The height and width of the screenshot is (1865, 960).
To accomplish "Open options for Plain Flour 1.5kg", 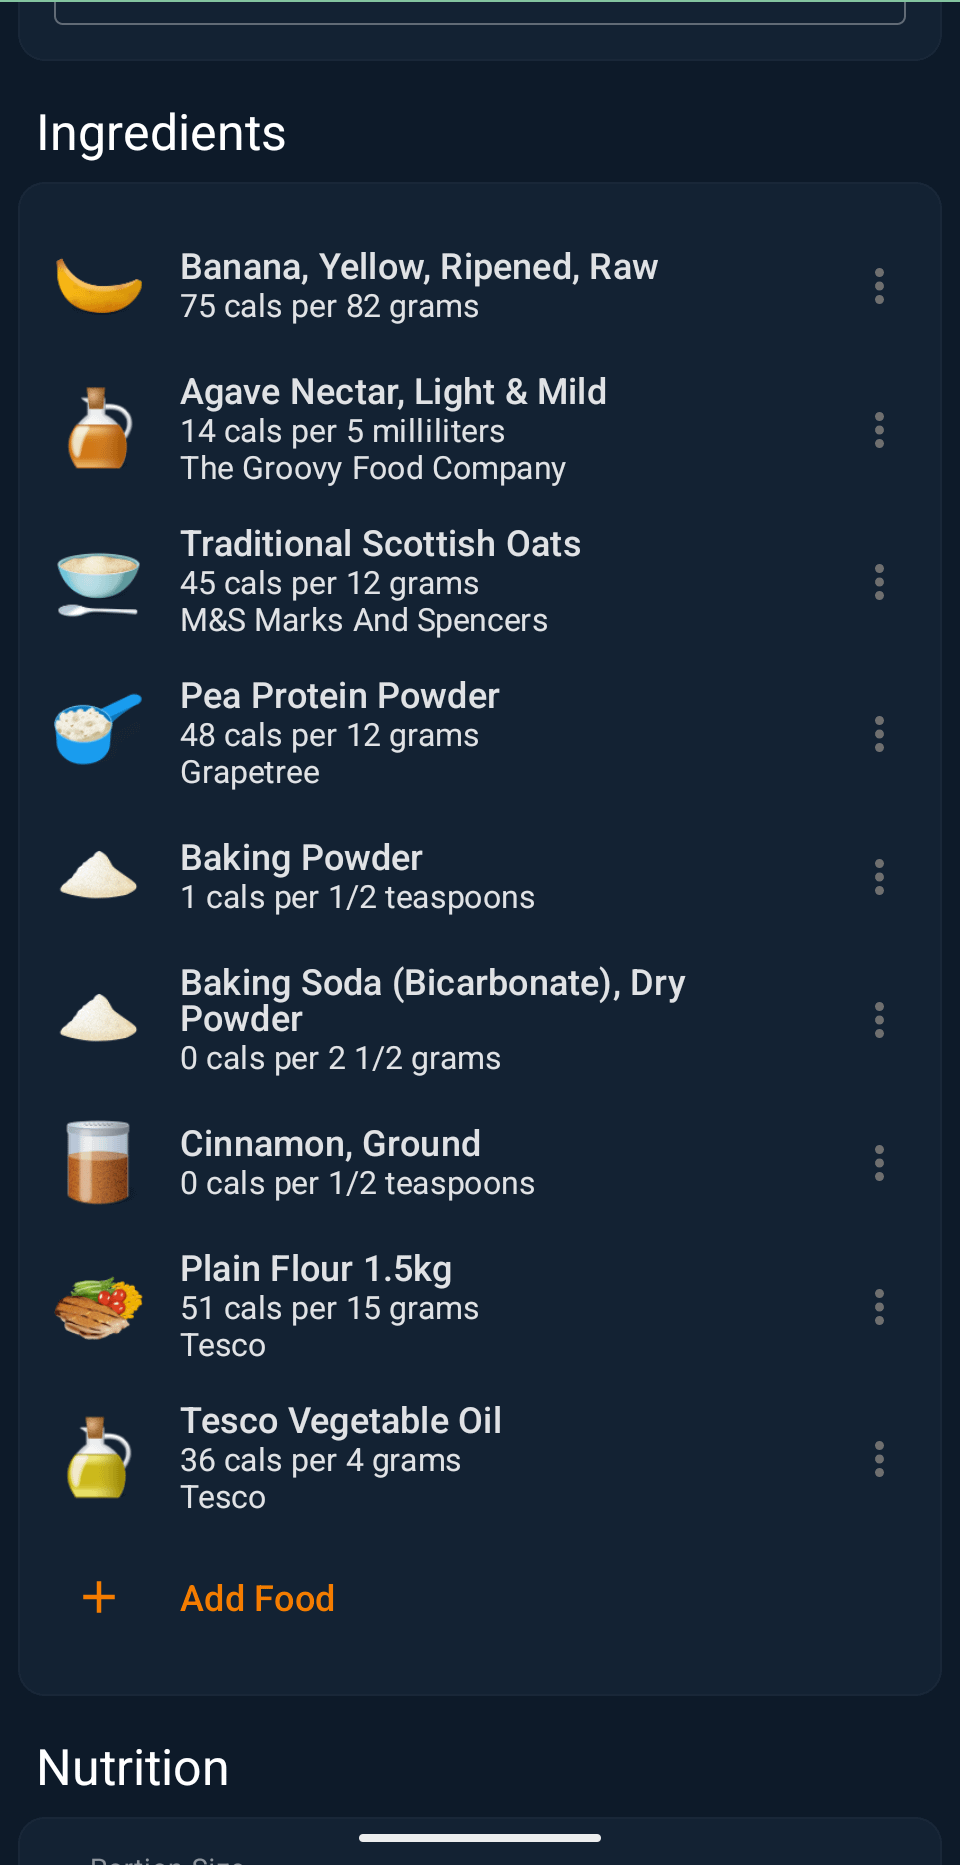I will coord(879,1307).
